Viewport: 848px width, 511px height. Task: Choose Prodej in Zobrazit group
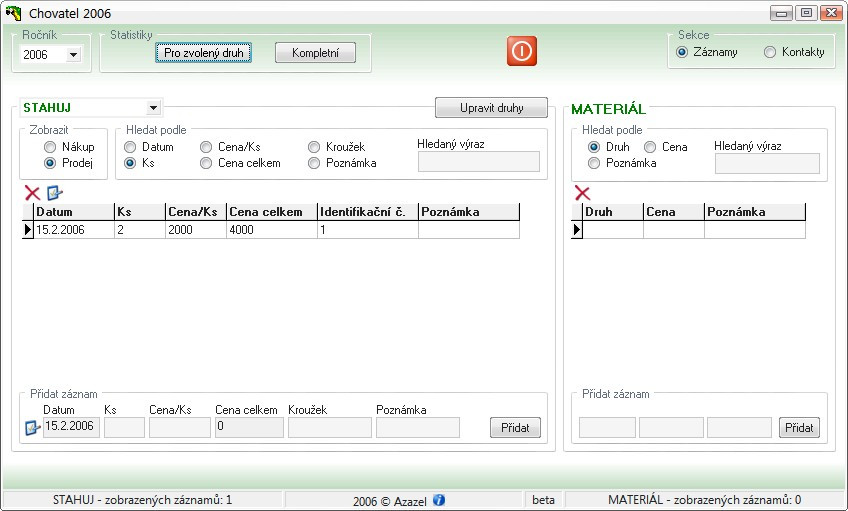pyautogui.click(x=50, y=163)
